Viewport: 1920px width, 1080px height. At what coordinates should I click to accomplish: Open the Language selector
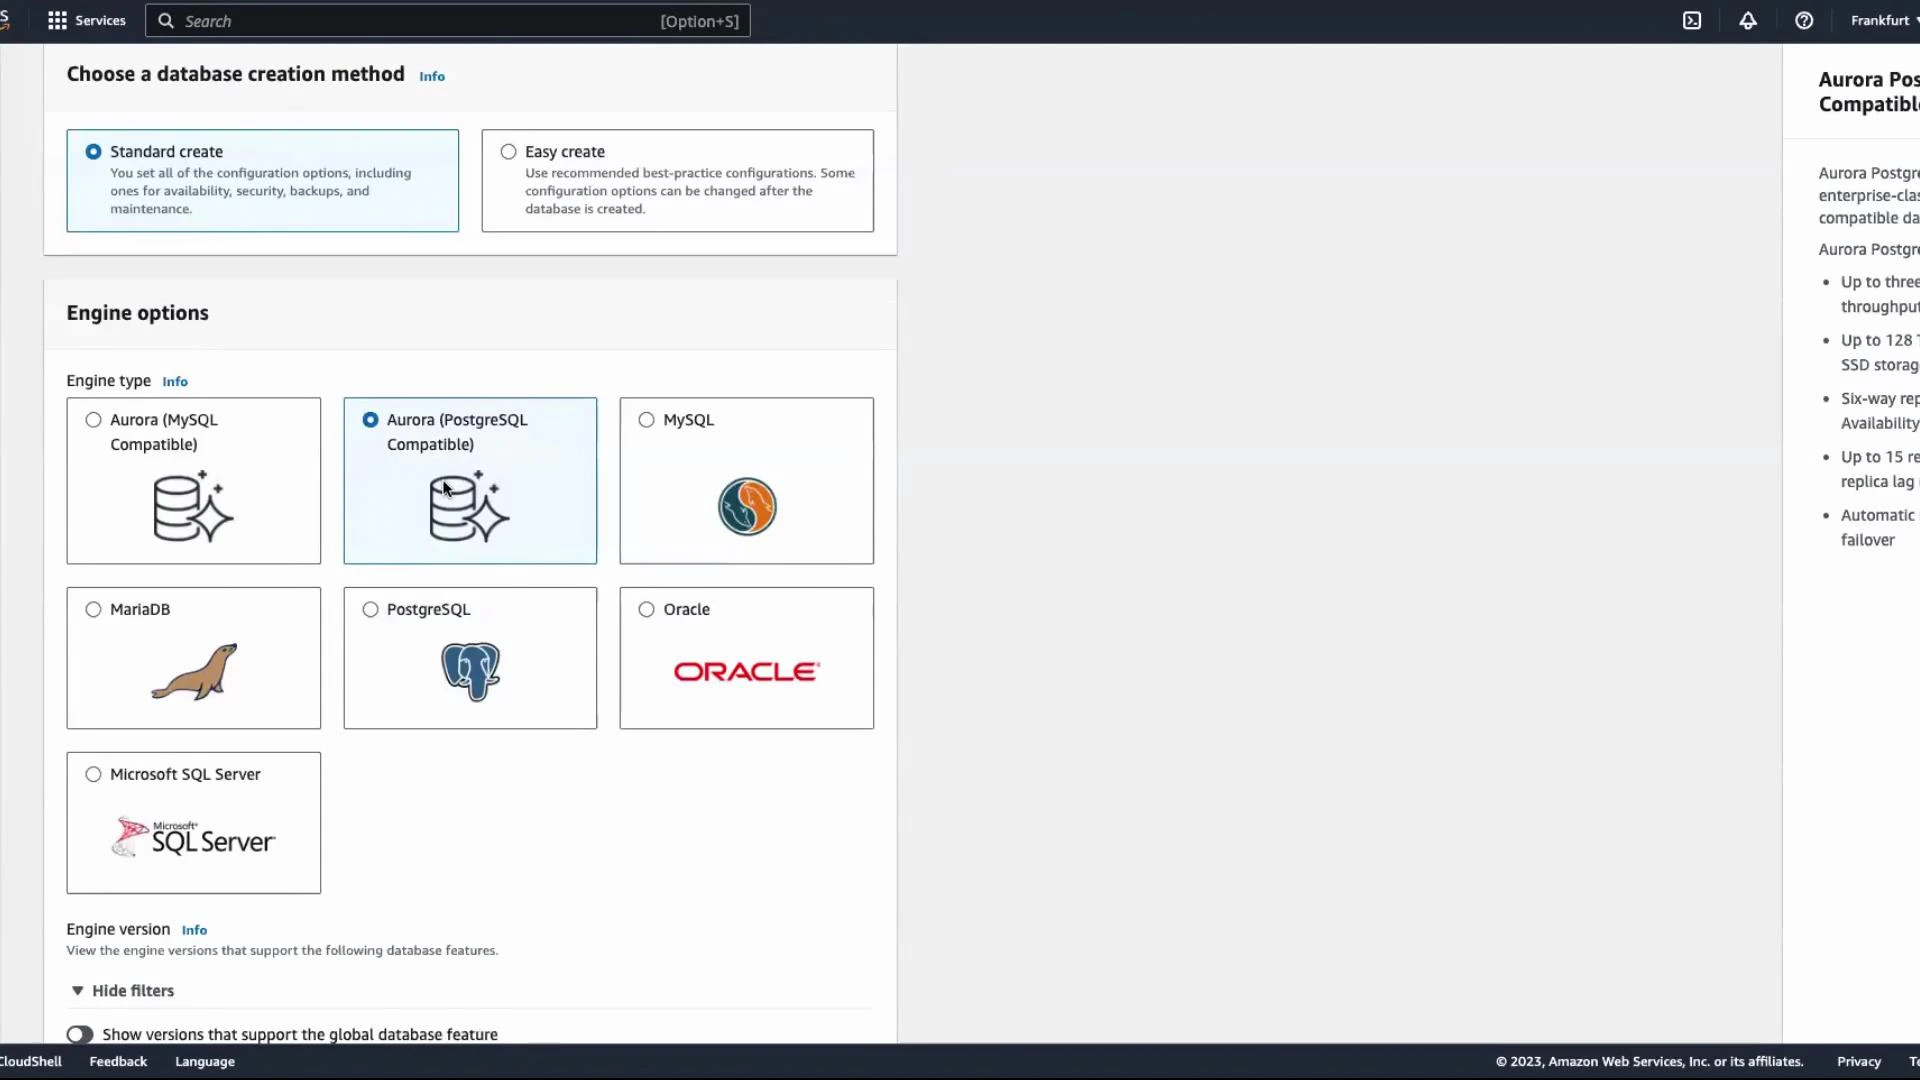point(204,1061)
